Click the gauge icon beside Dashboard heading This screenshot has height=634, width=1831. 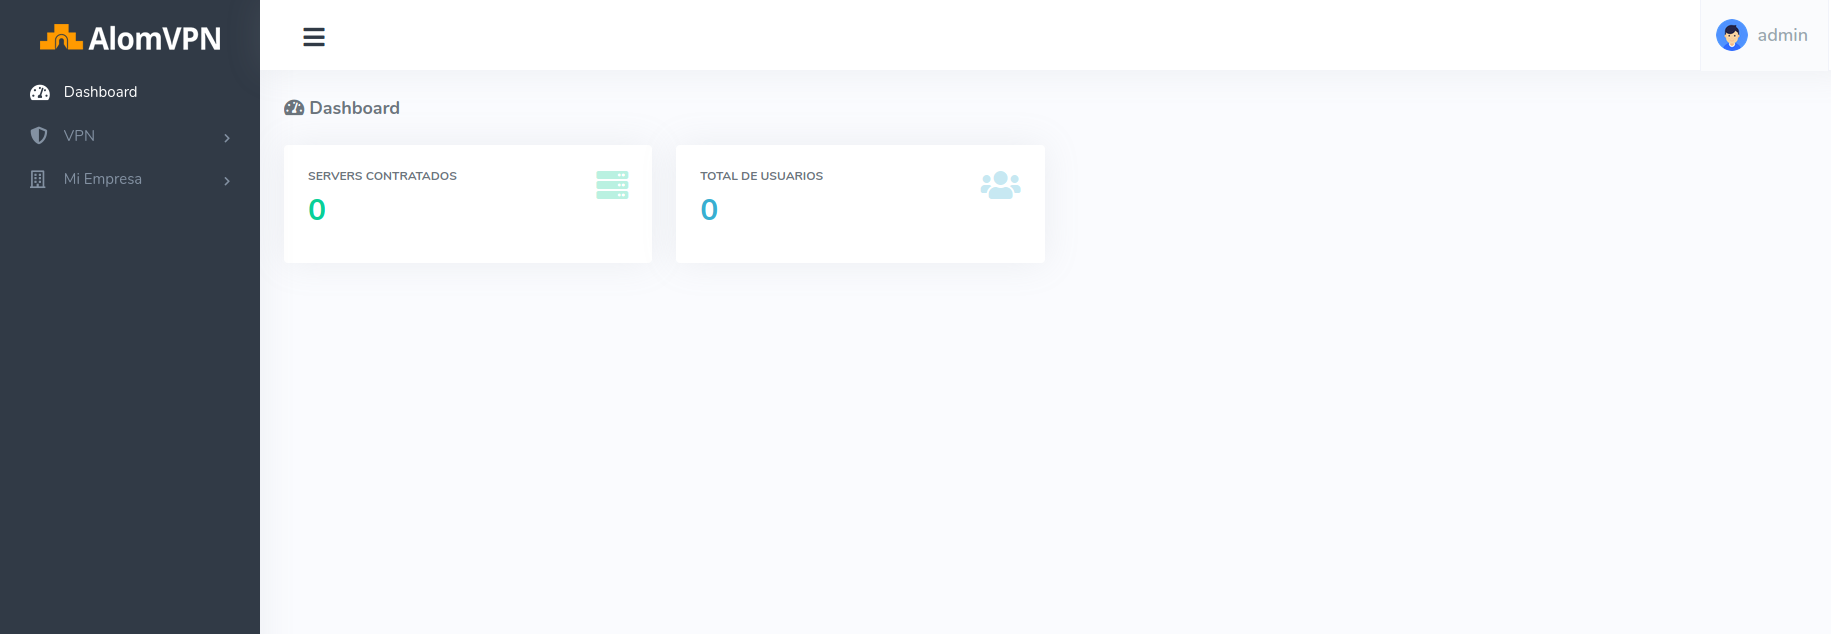pyautogui.click(x=294, y=108)
